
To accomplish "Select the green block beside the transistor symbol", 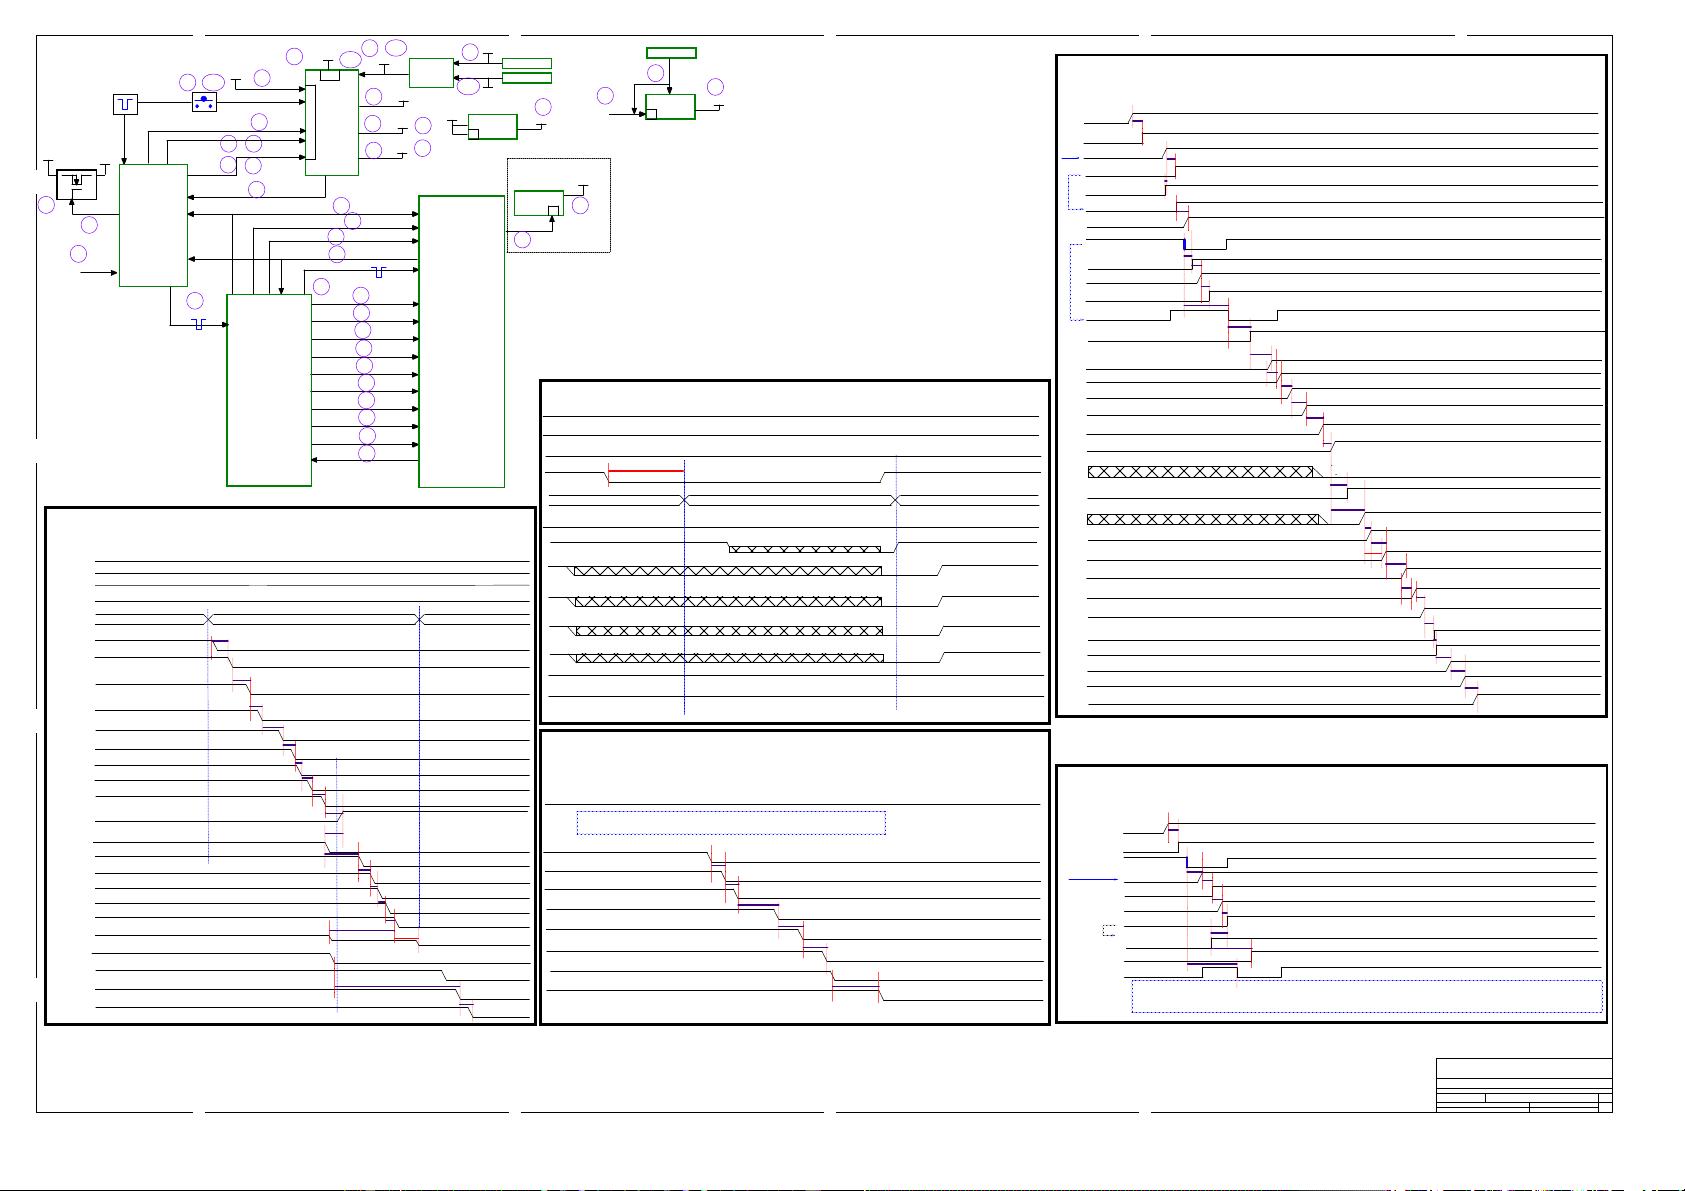I will coord(153,225).
